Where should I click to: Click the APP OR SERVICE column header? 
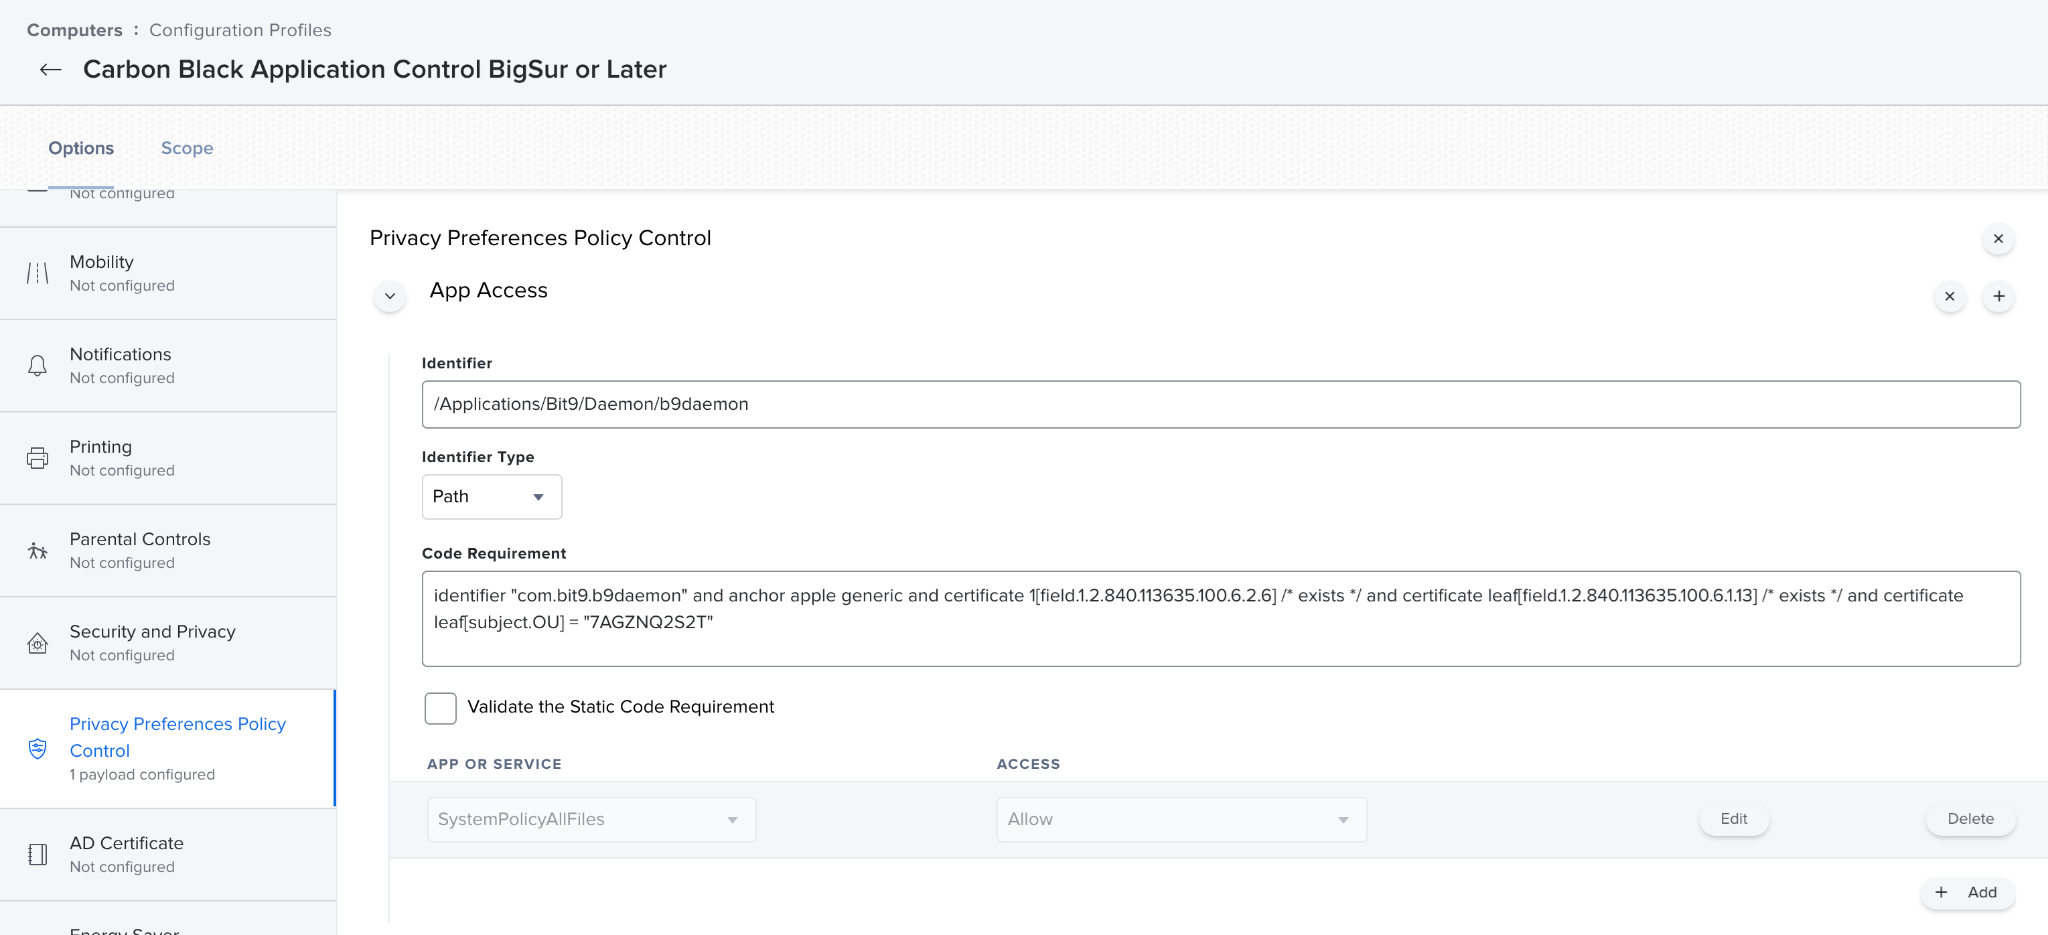494,764
